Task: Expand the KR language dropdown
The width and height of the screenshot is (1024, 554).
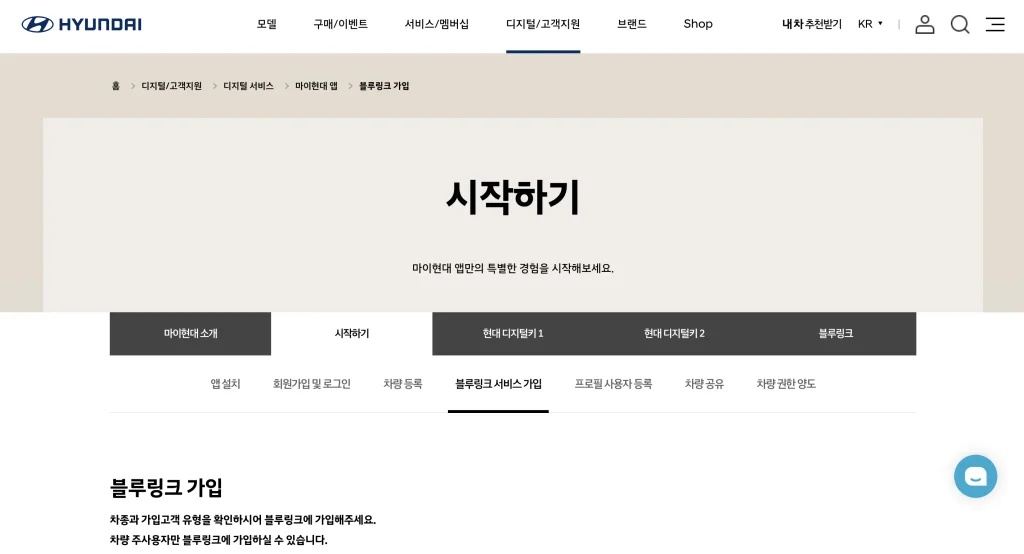Action: 870,24
